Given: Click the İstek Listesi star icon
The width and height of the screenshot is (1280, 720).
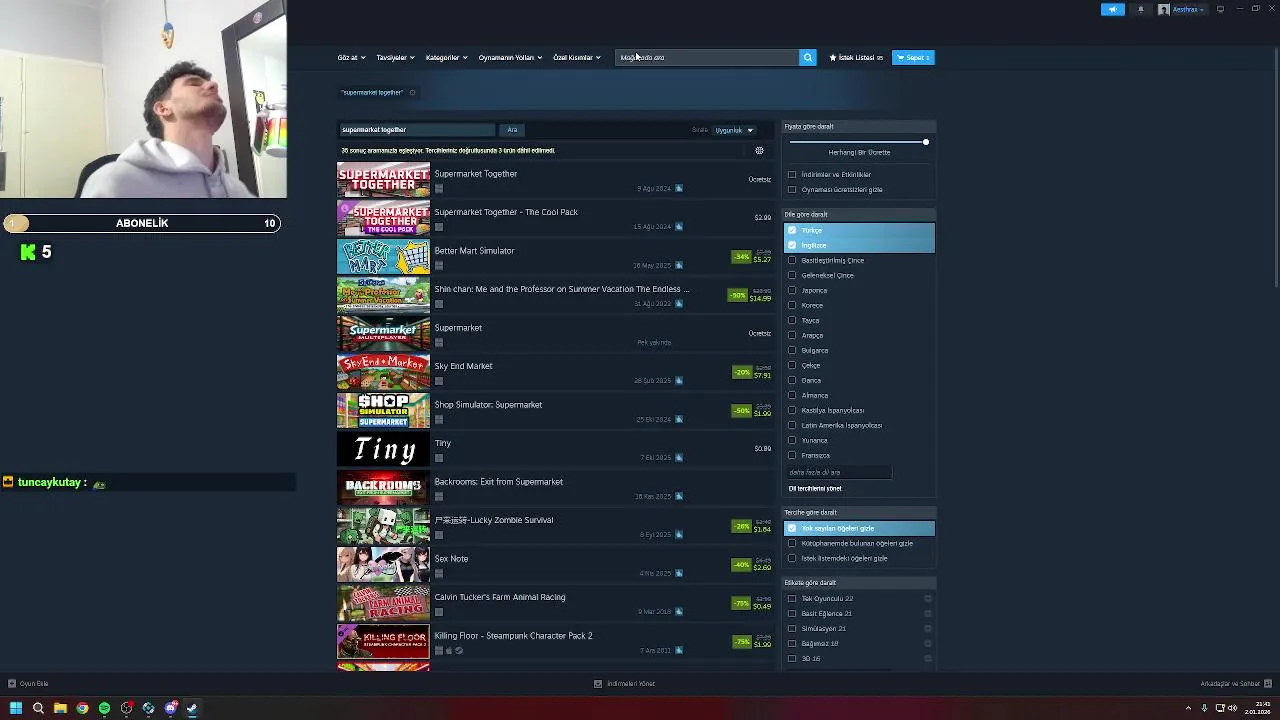Looking at the screenshot, I should [x=833, y=58].
